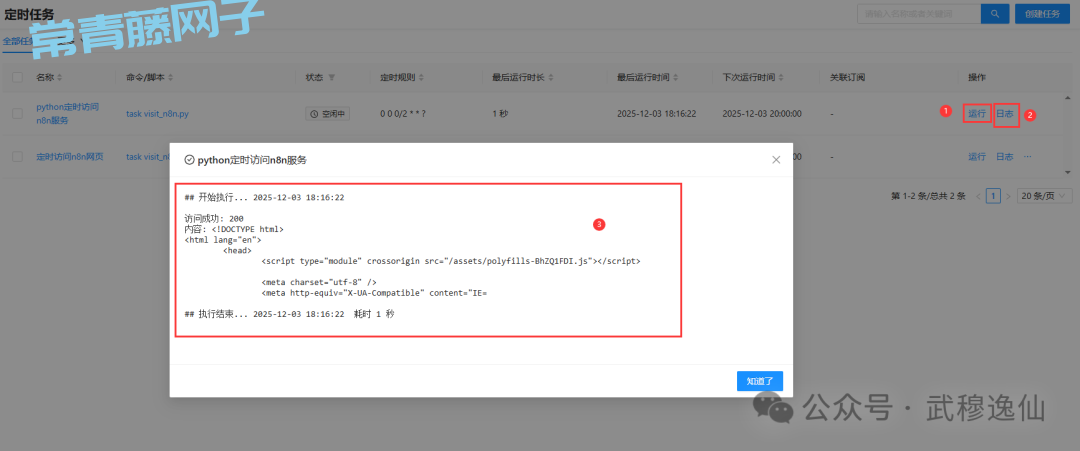Viewport: 1080px width, 451px height.
Task: Click the task name search input field
Action: [x=917, y=13]
